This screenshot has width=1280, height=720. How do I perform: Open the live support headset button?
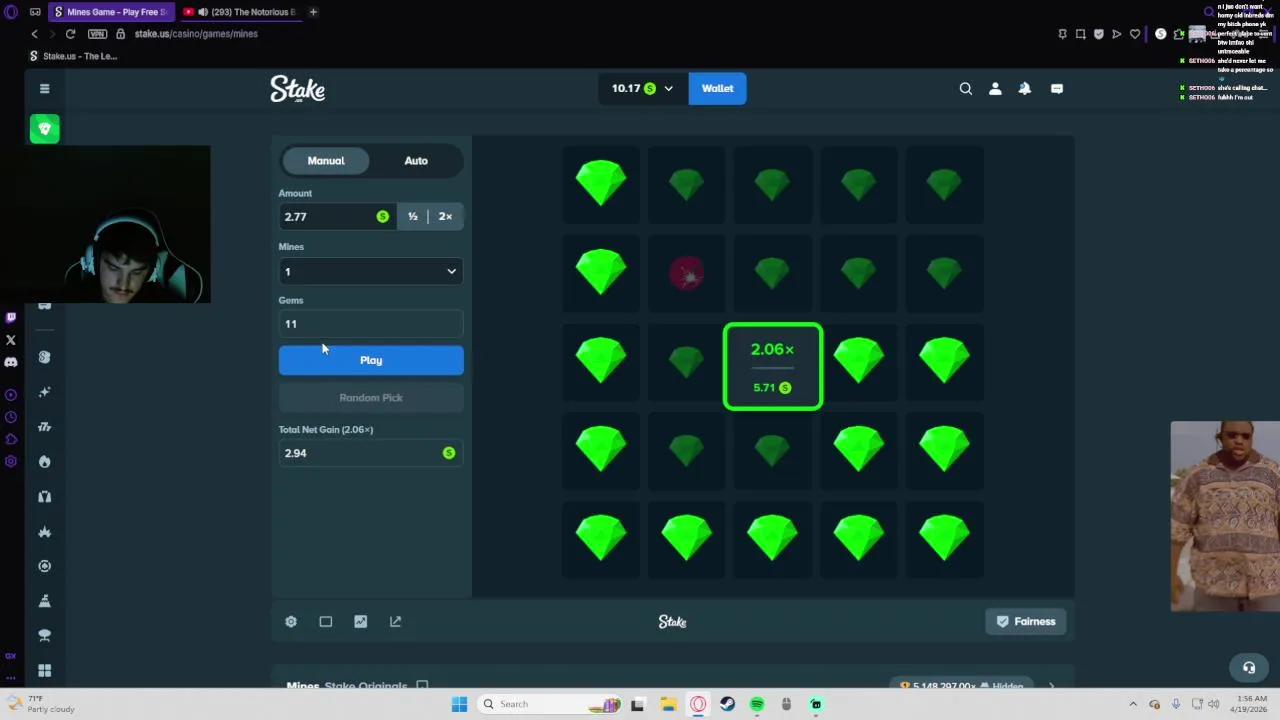1249,667
